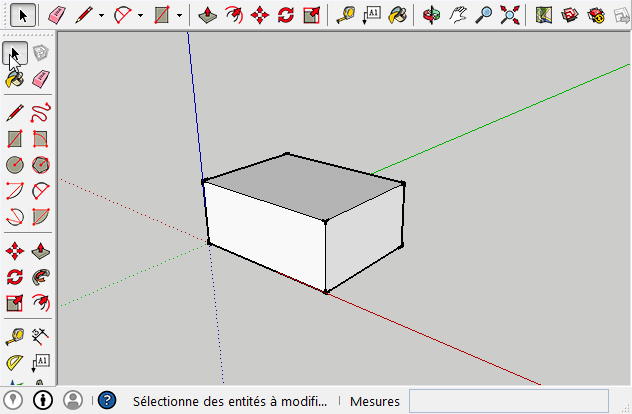Expand the rectangle shape tools dropdown arrow

click(179, 16)
